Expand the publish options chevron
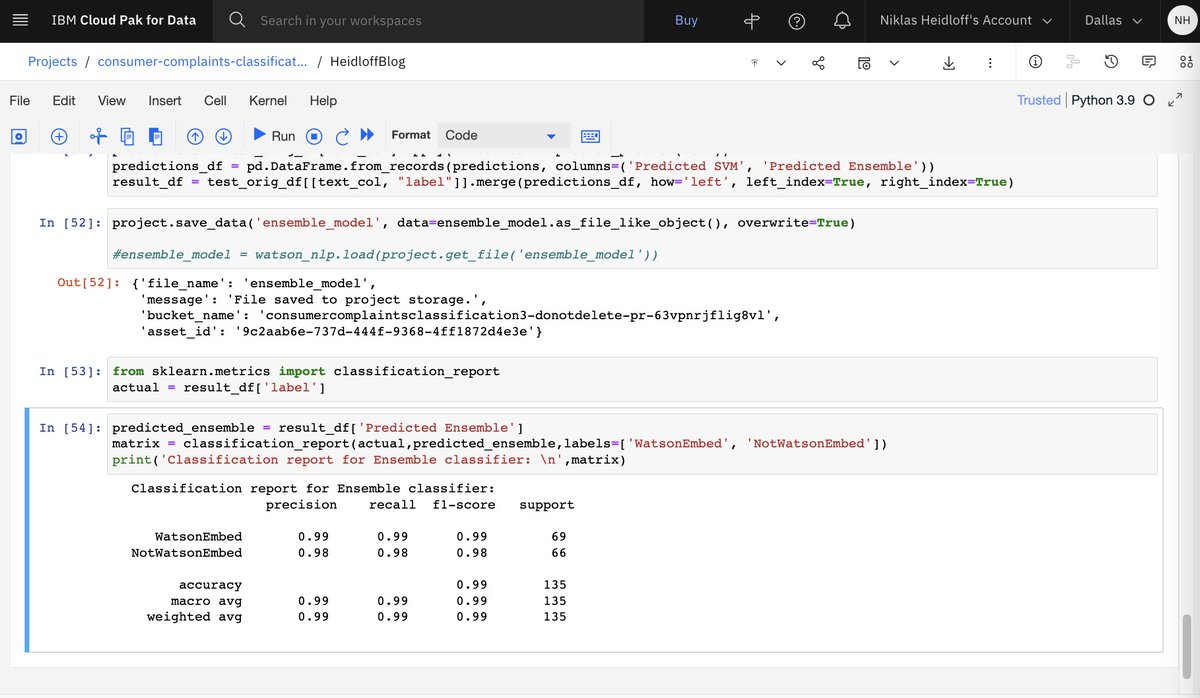1200x698 pixels. click(781, 63)
